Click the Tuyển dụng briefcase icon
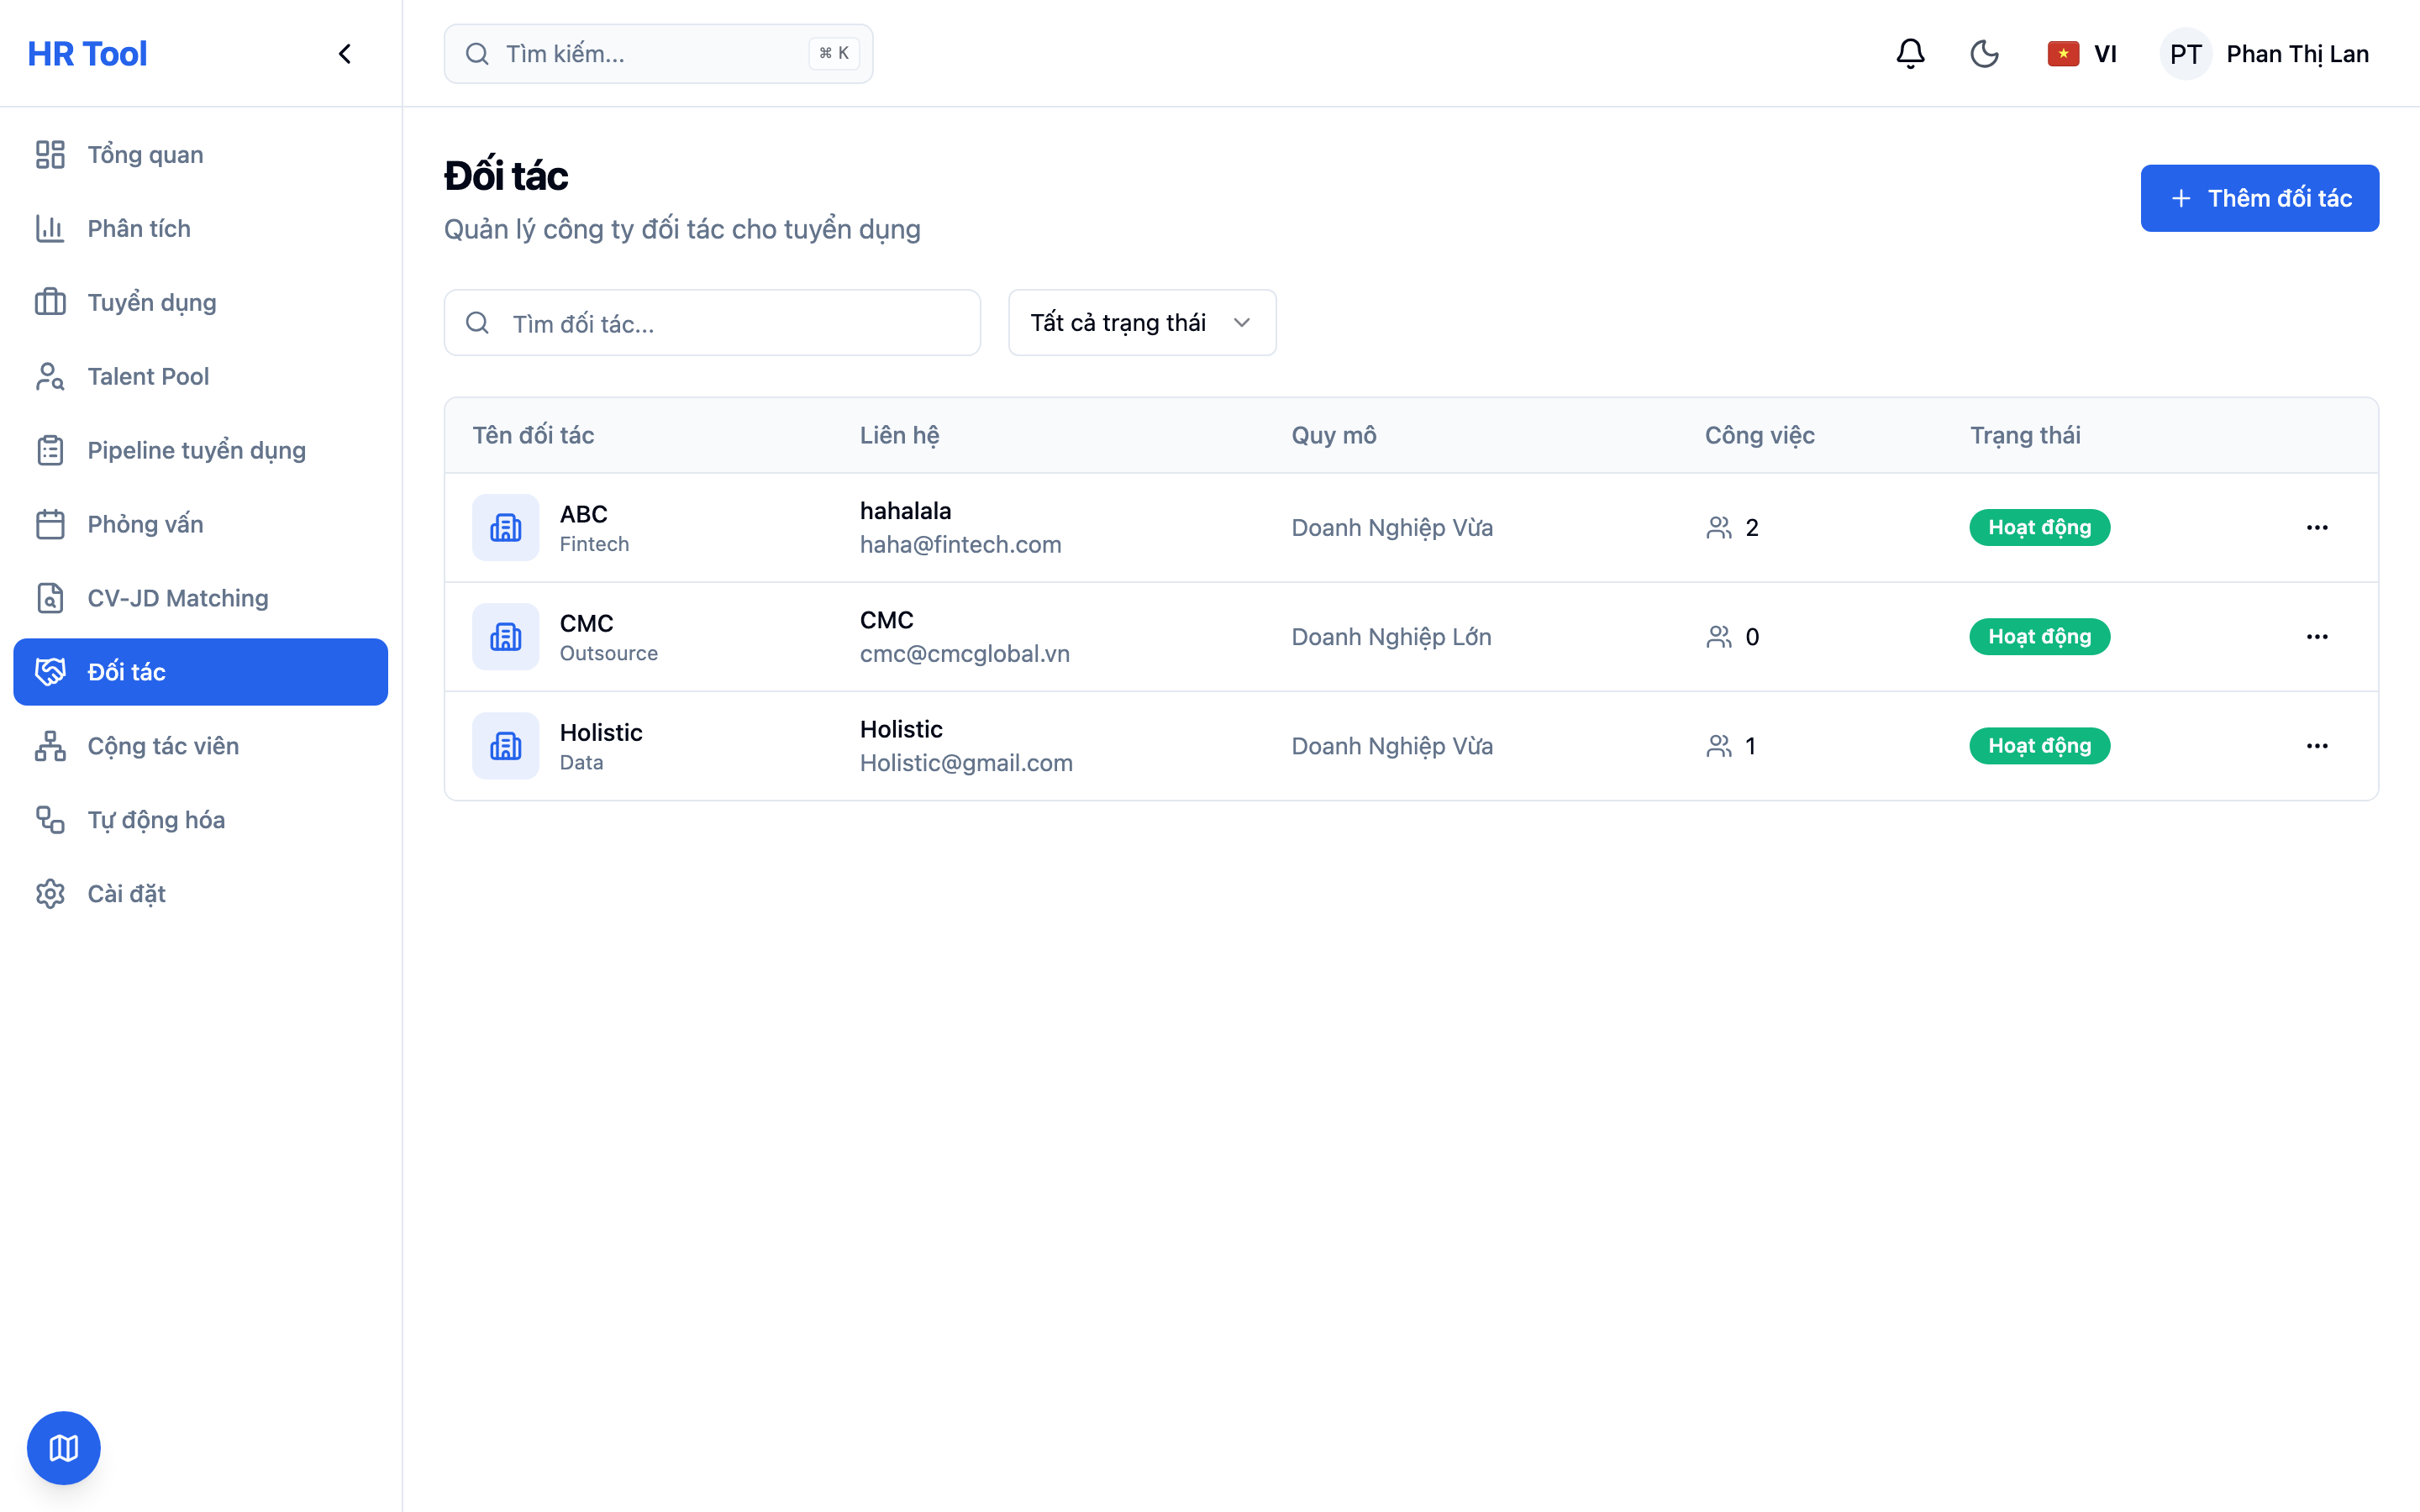The width and height of the screenshot is (2420, 1512). point(50,302)
